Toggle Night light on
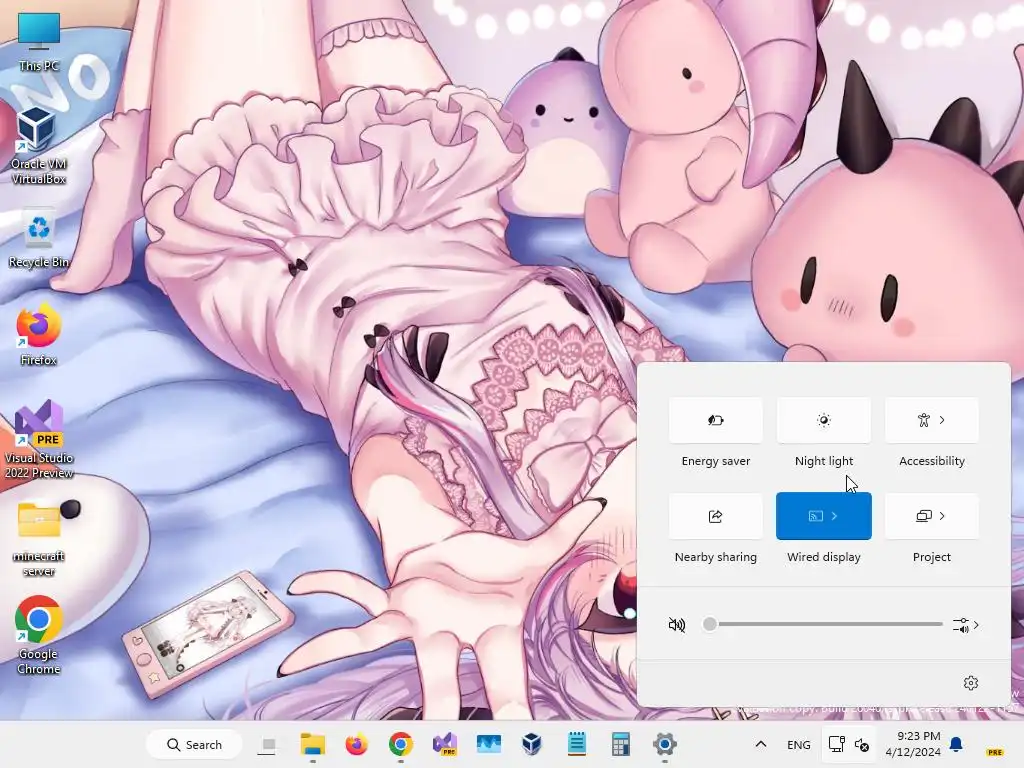The height and width of the screenshot is (768, 1024). point(824,420)
